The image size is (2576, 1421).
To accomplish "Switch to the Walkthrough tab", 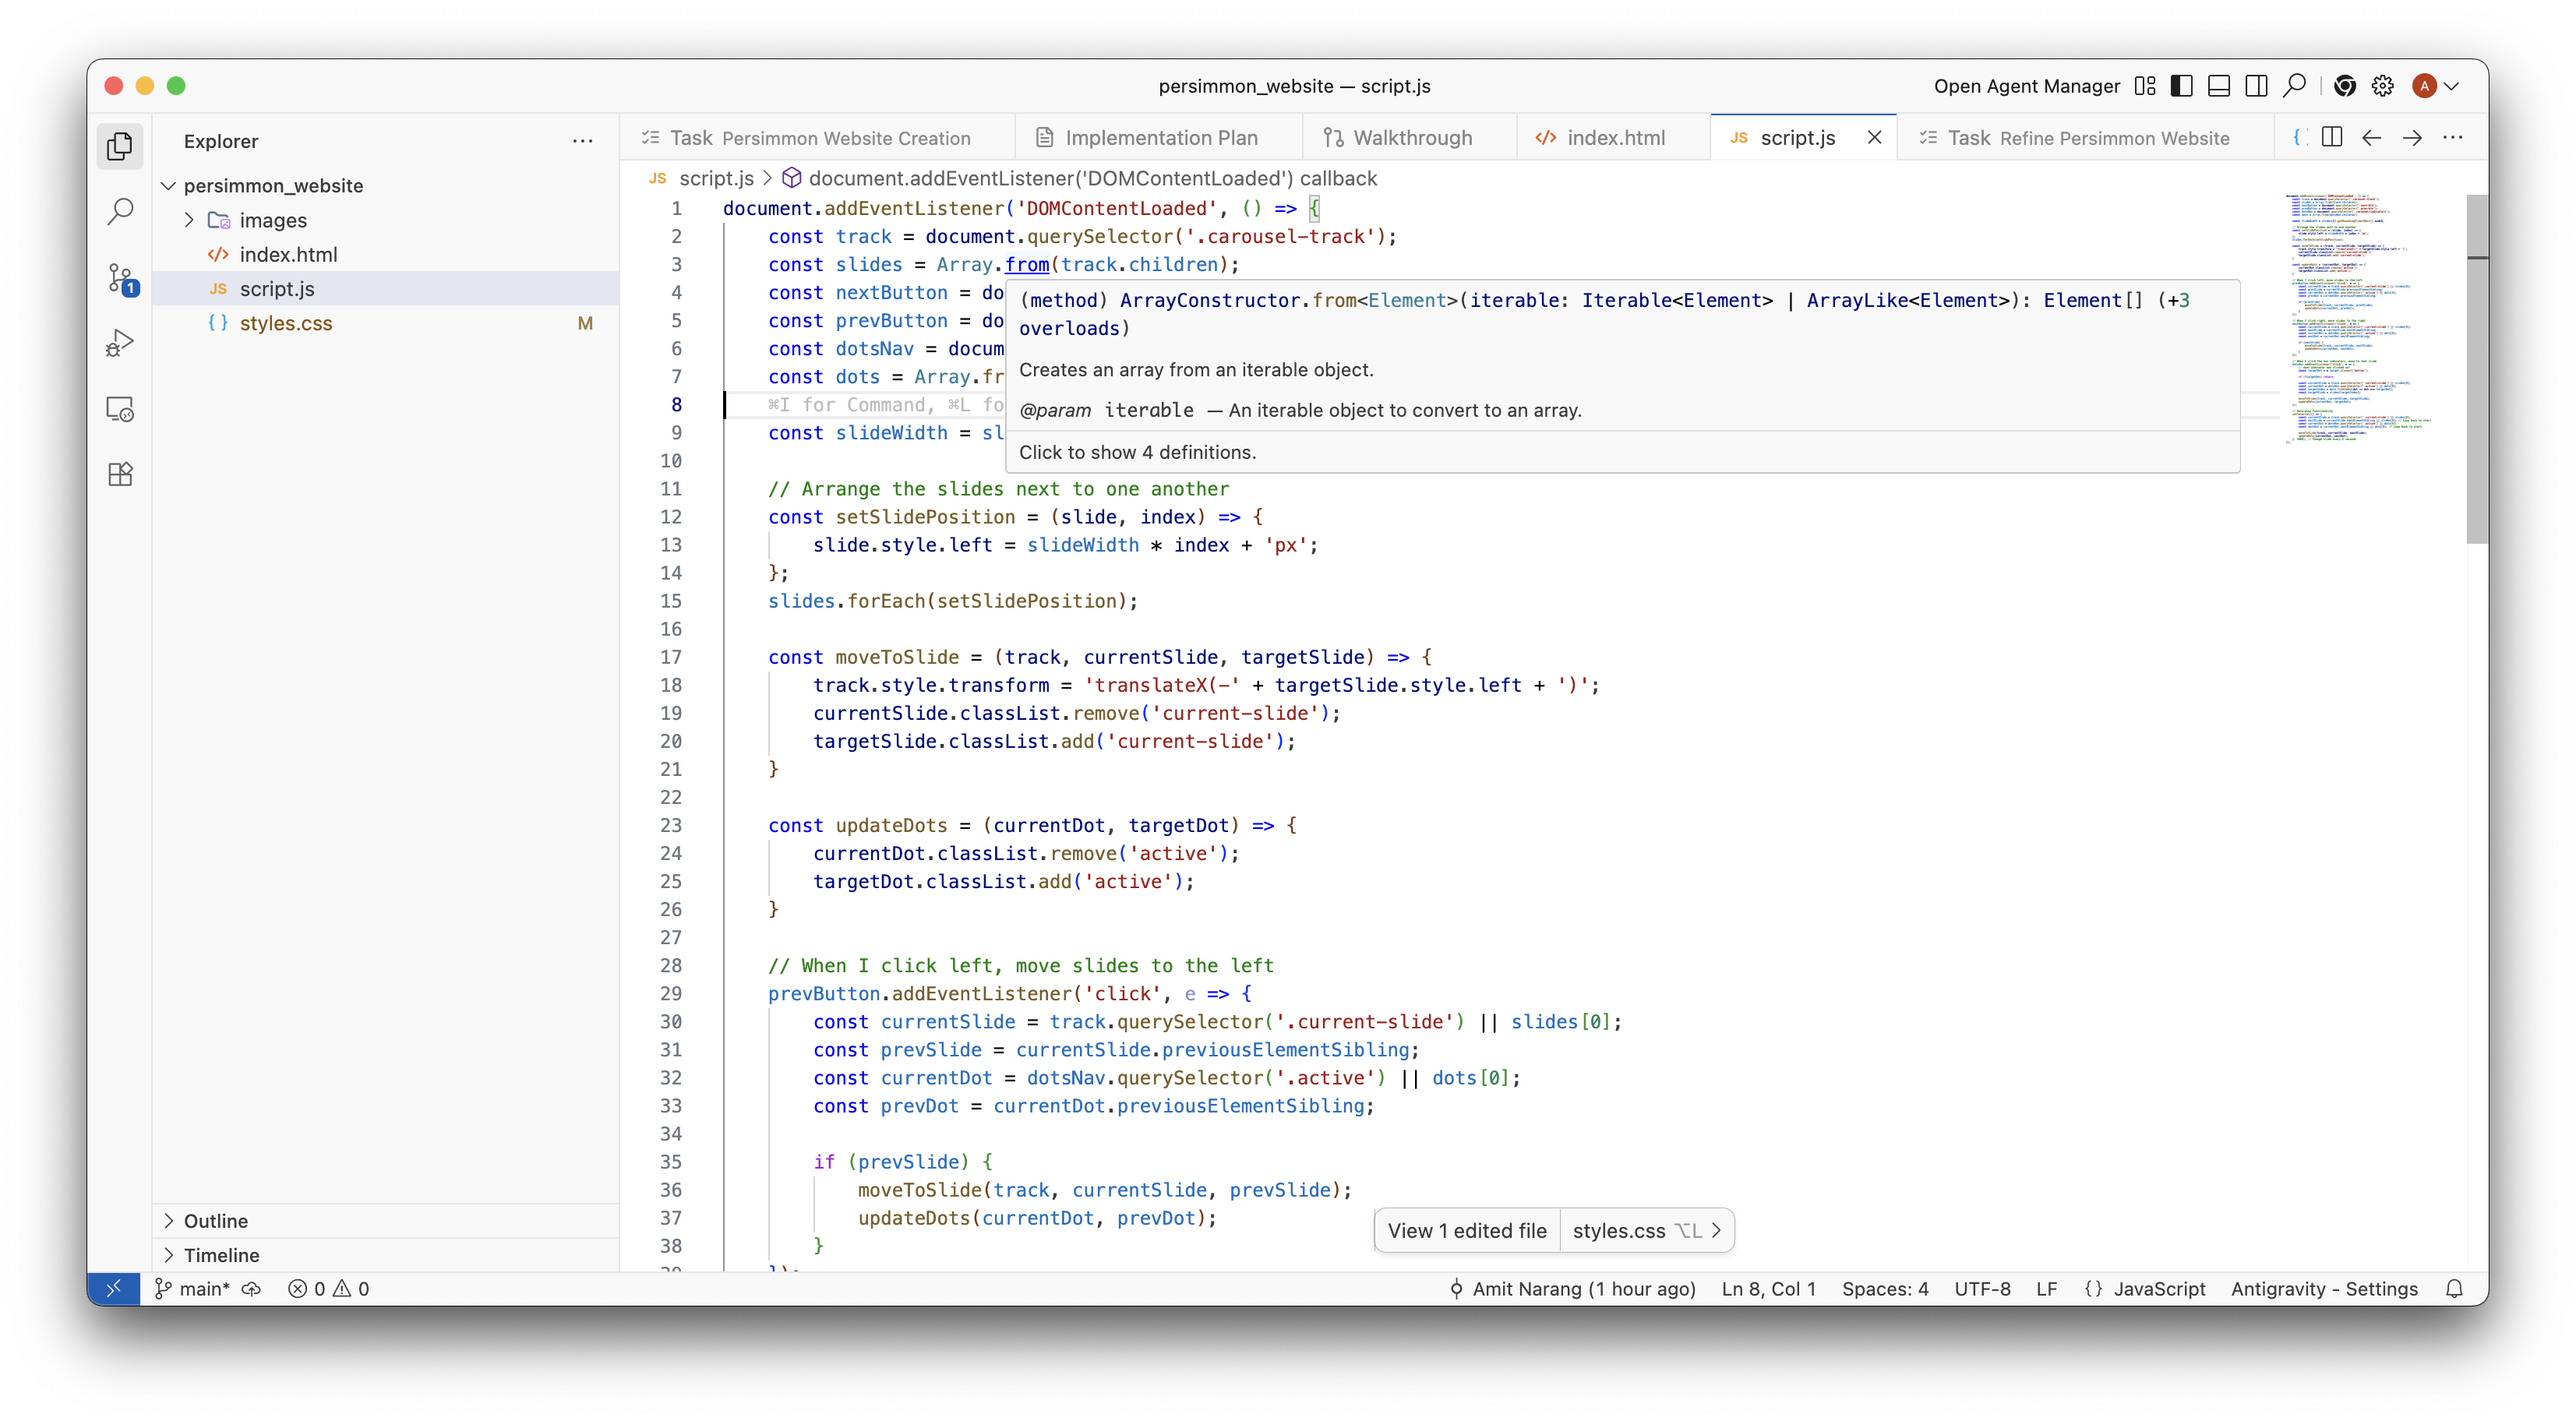I will [1410, 138].
